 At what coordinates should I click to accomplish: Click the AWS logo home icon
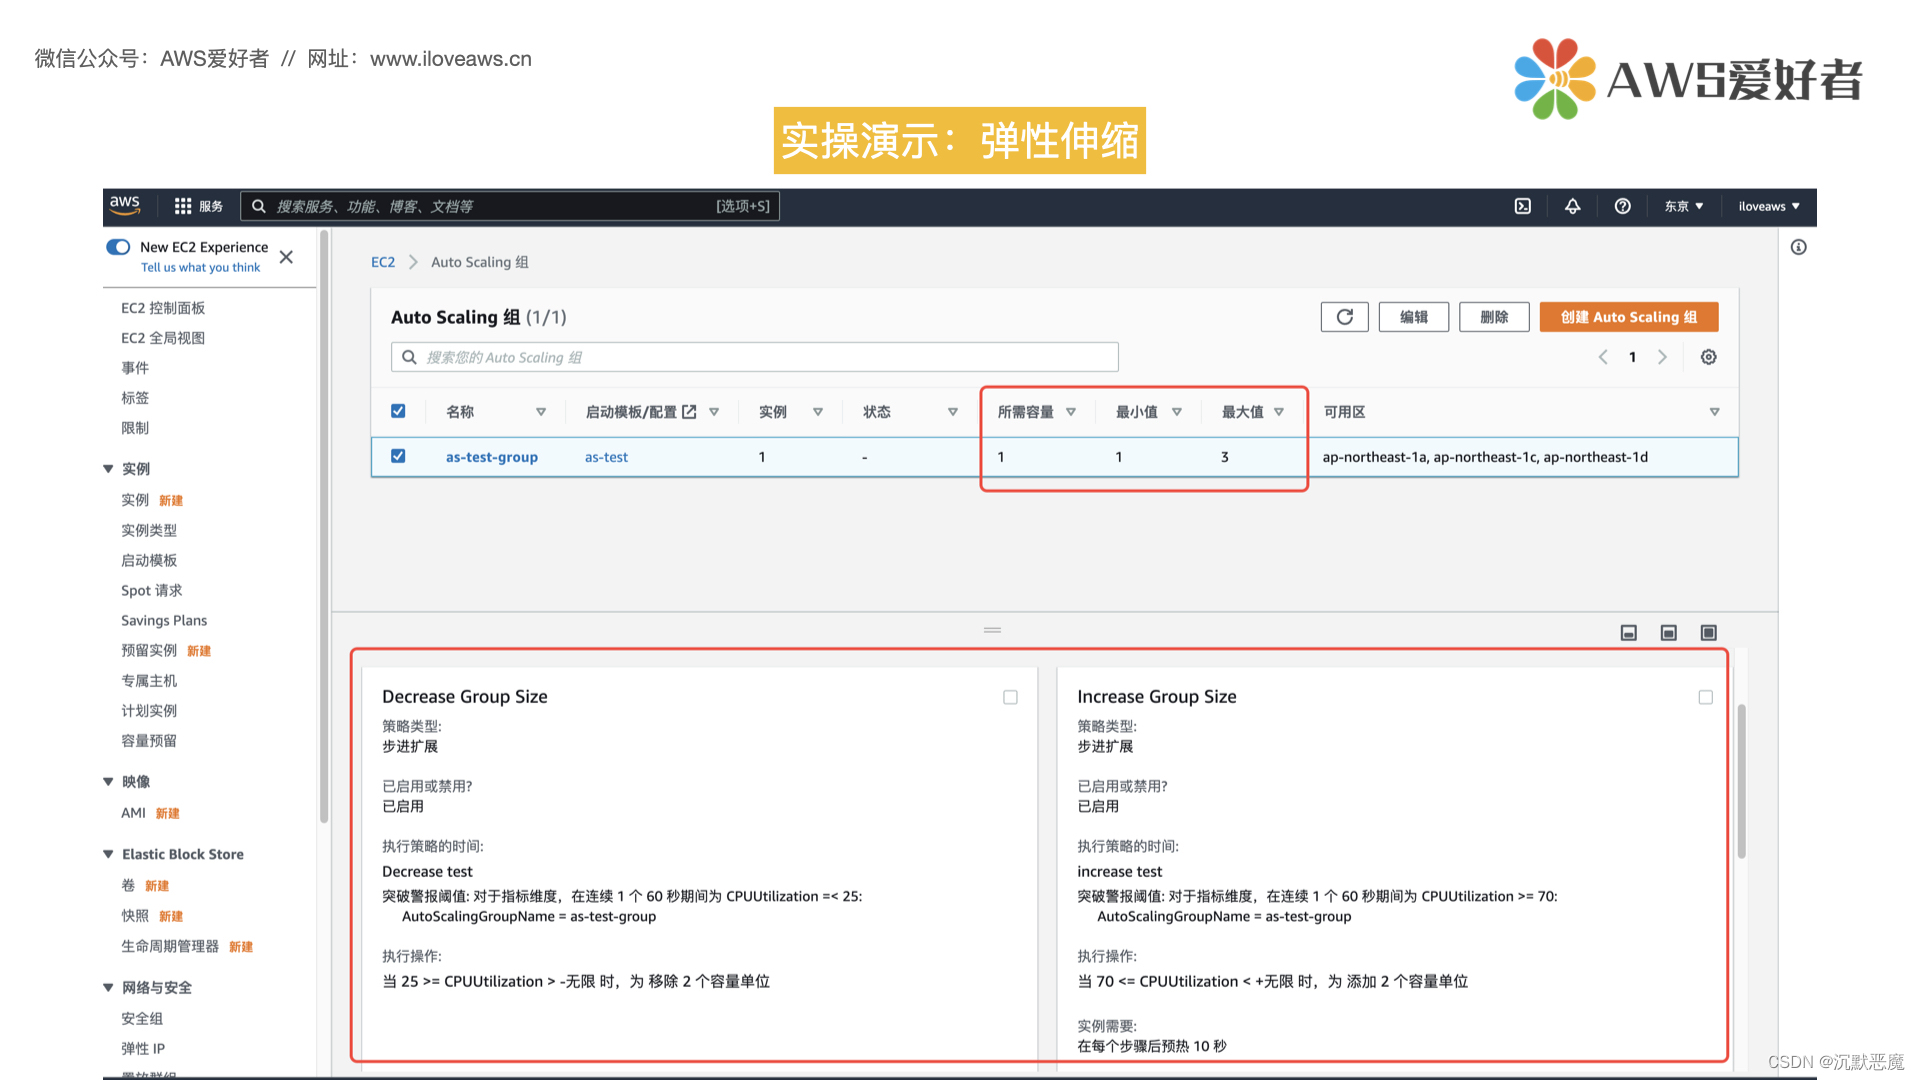tap(124, 205)
